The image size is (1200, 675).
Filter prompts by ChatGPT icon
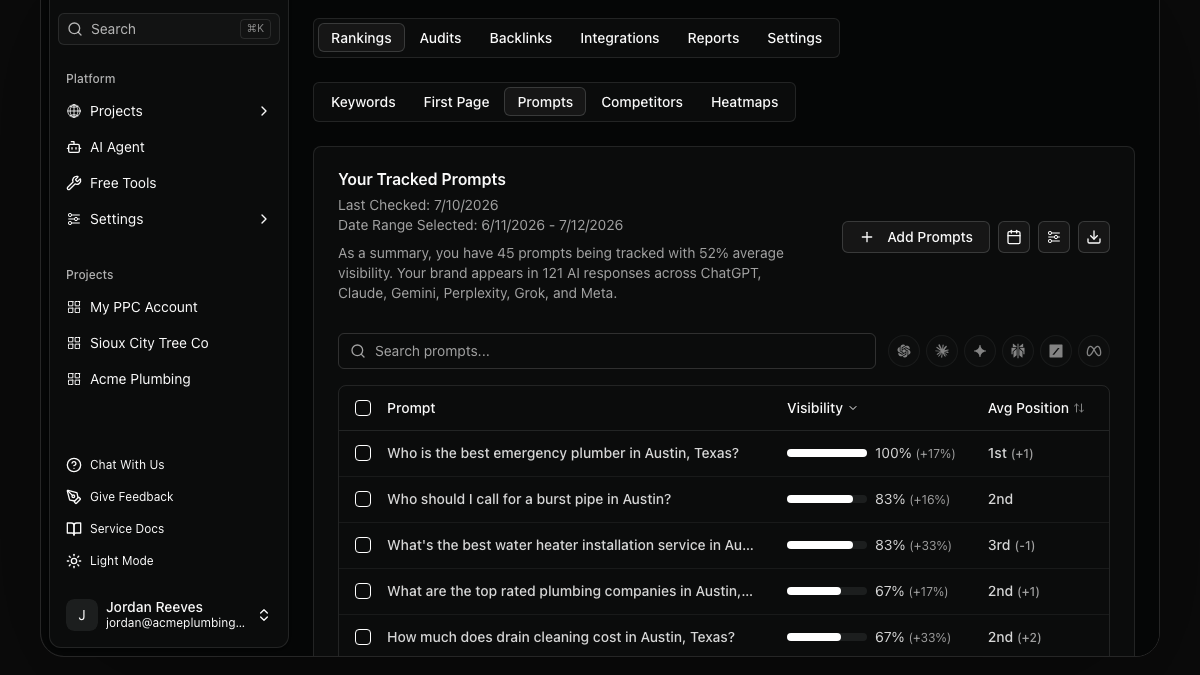coord(904,351)
